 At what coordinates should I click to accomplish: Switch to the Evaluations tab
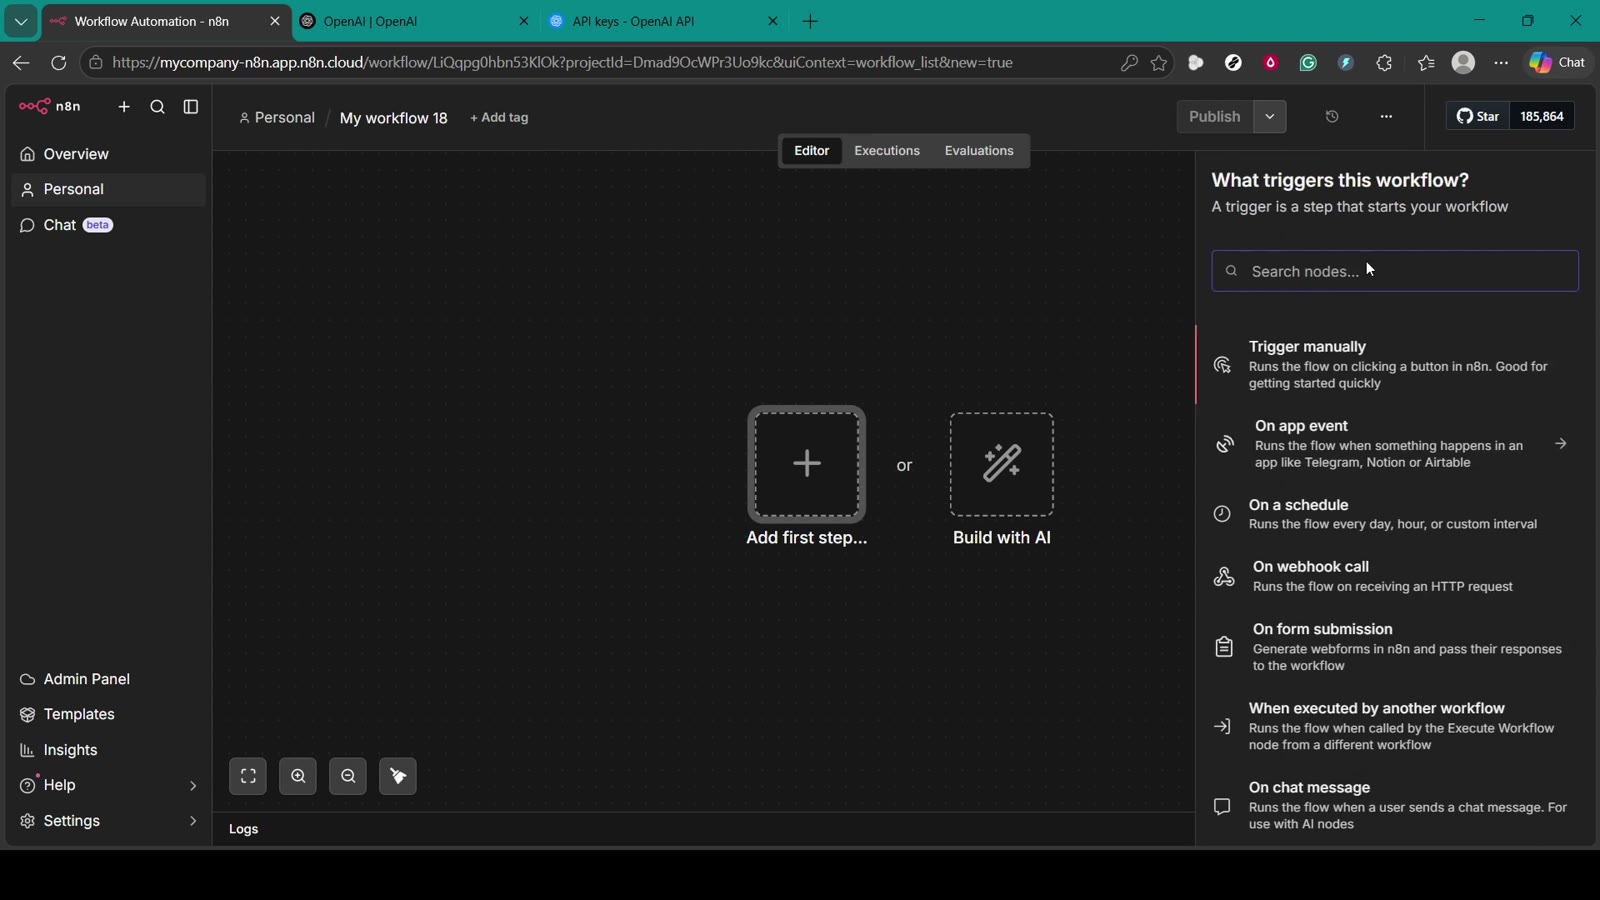pos(979,151)
